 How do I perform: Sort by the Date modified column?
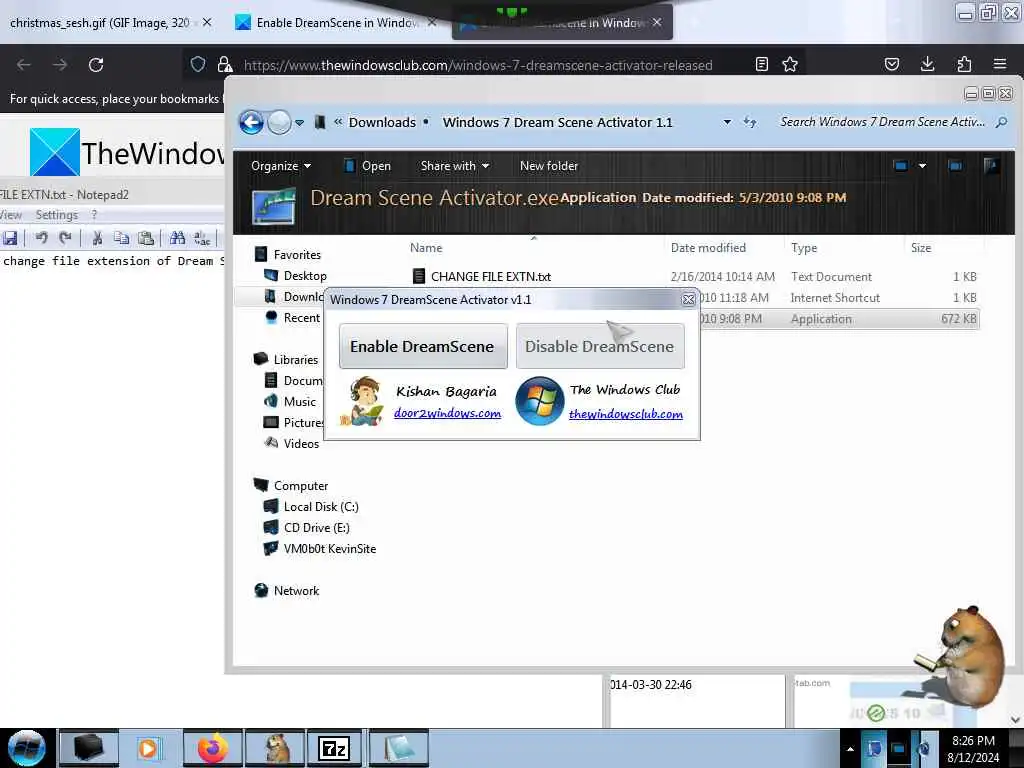point(708,248)
